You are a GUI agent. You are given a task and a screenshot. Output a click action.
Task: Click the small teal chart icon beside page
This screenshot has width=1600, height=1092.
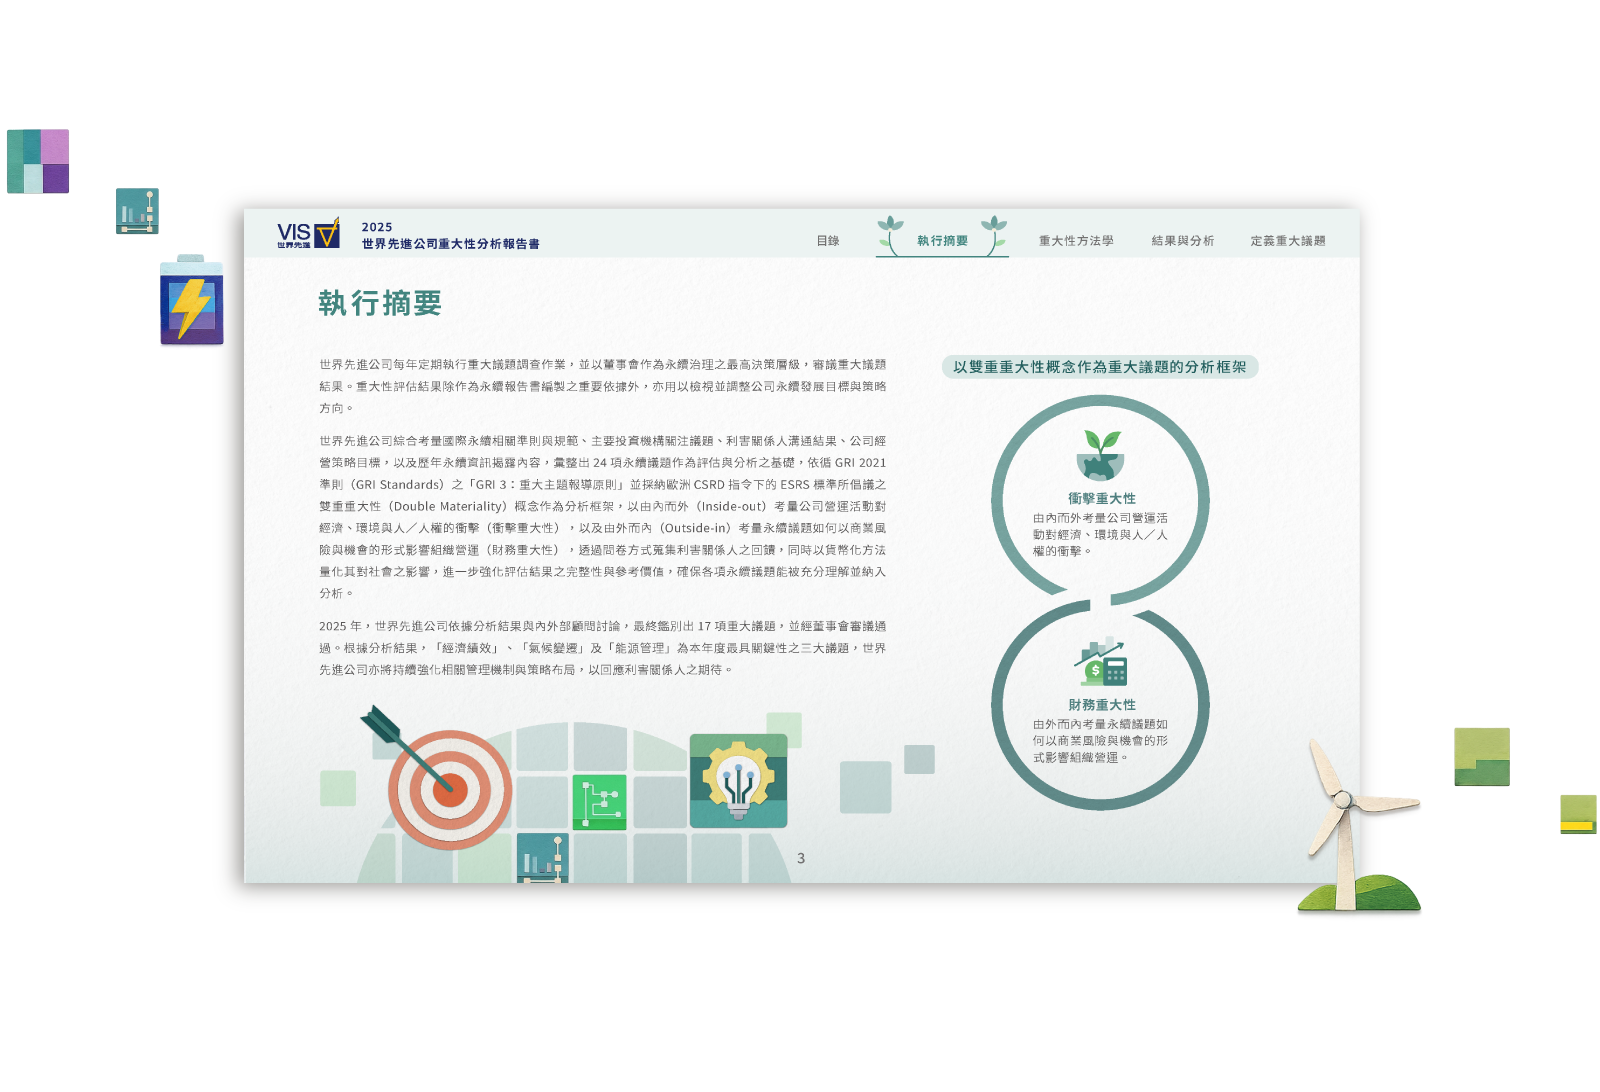pyautogui.click(x=137, y=211)
